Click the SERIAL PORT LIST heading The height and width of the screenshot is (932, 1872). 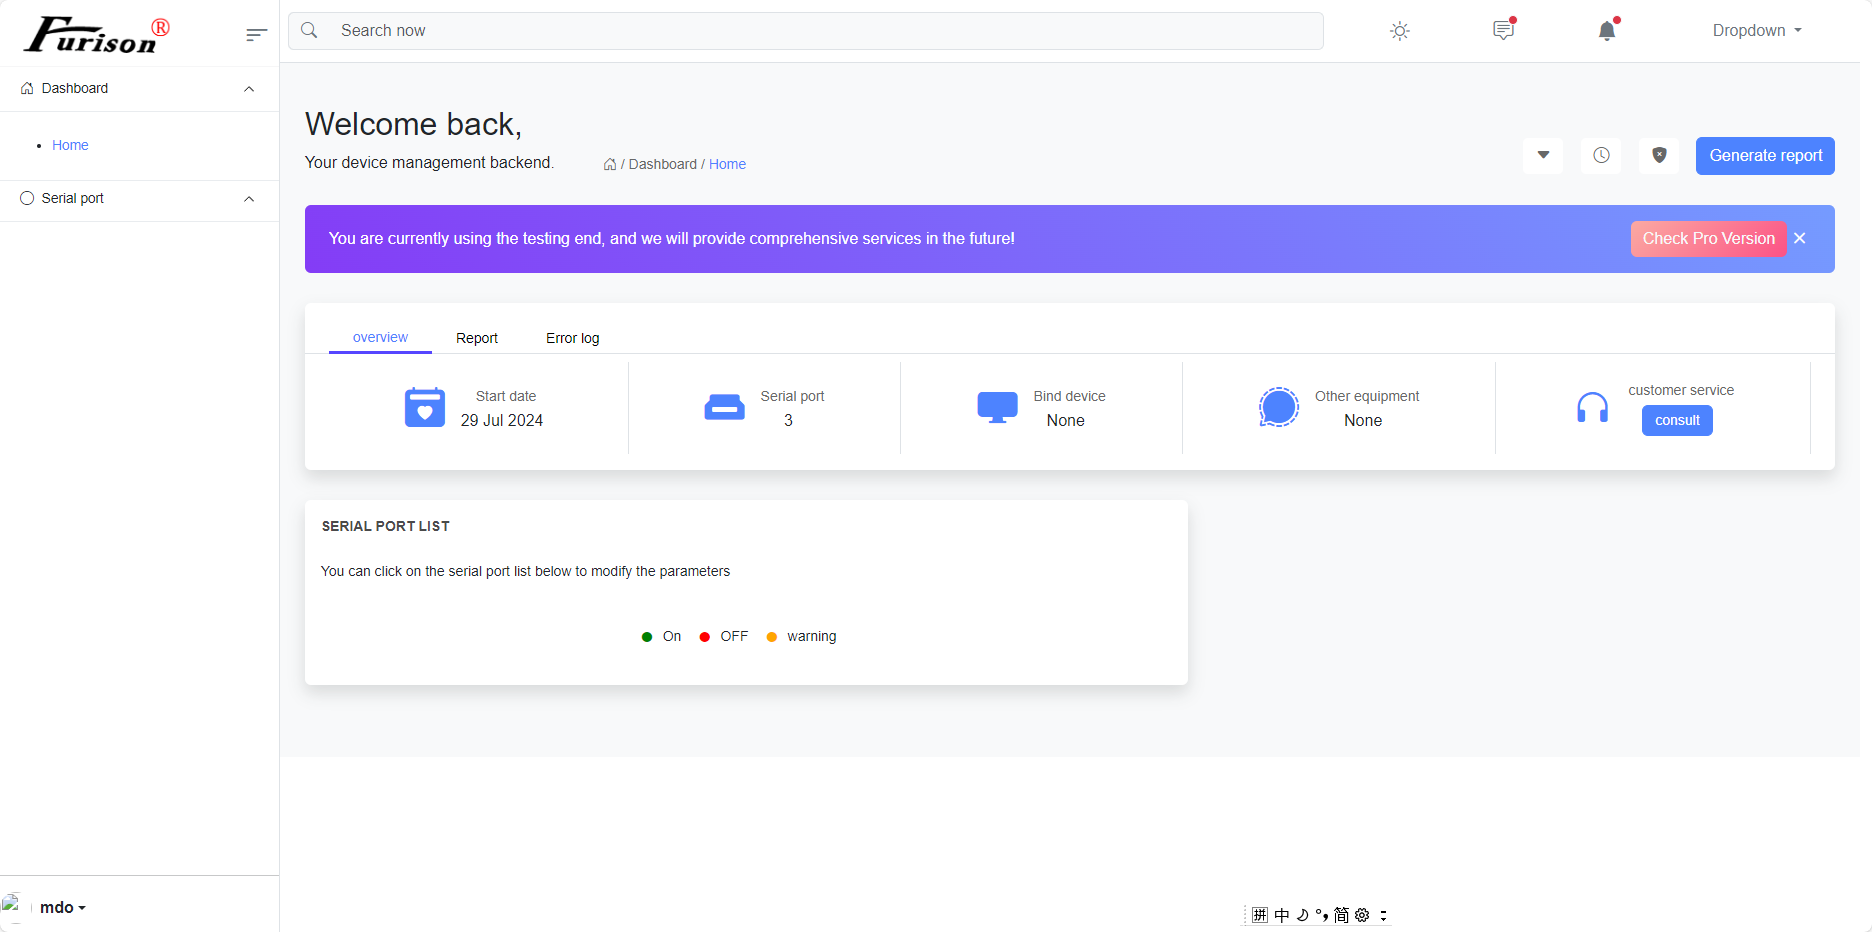pyautogui.click(x=386, y=526)
